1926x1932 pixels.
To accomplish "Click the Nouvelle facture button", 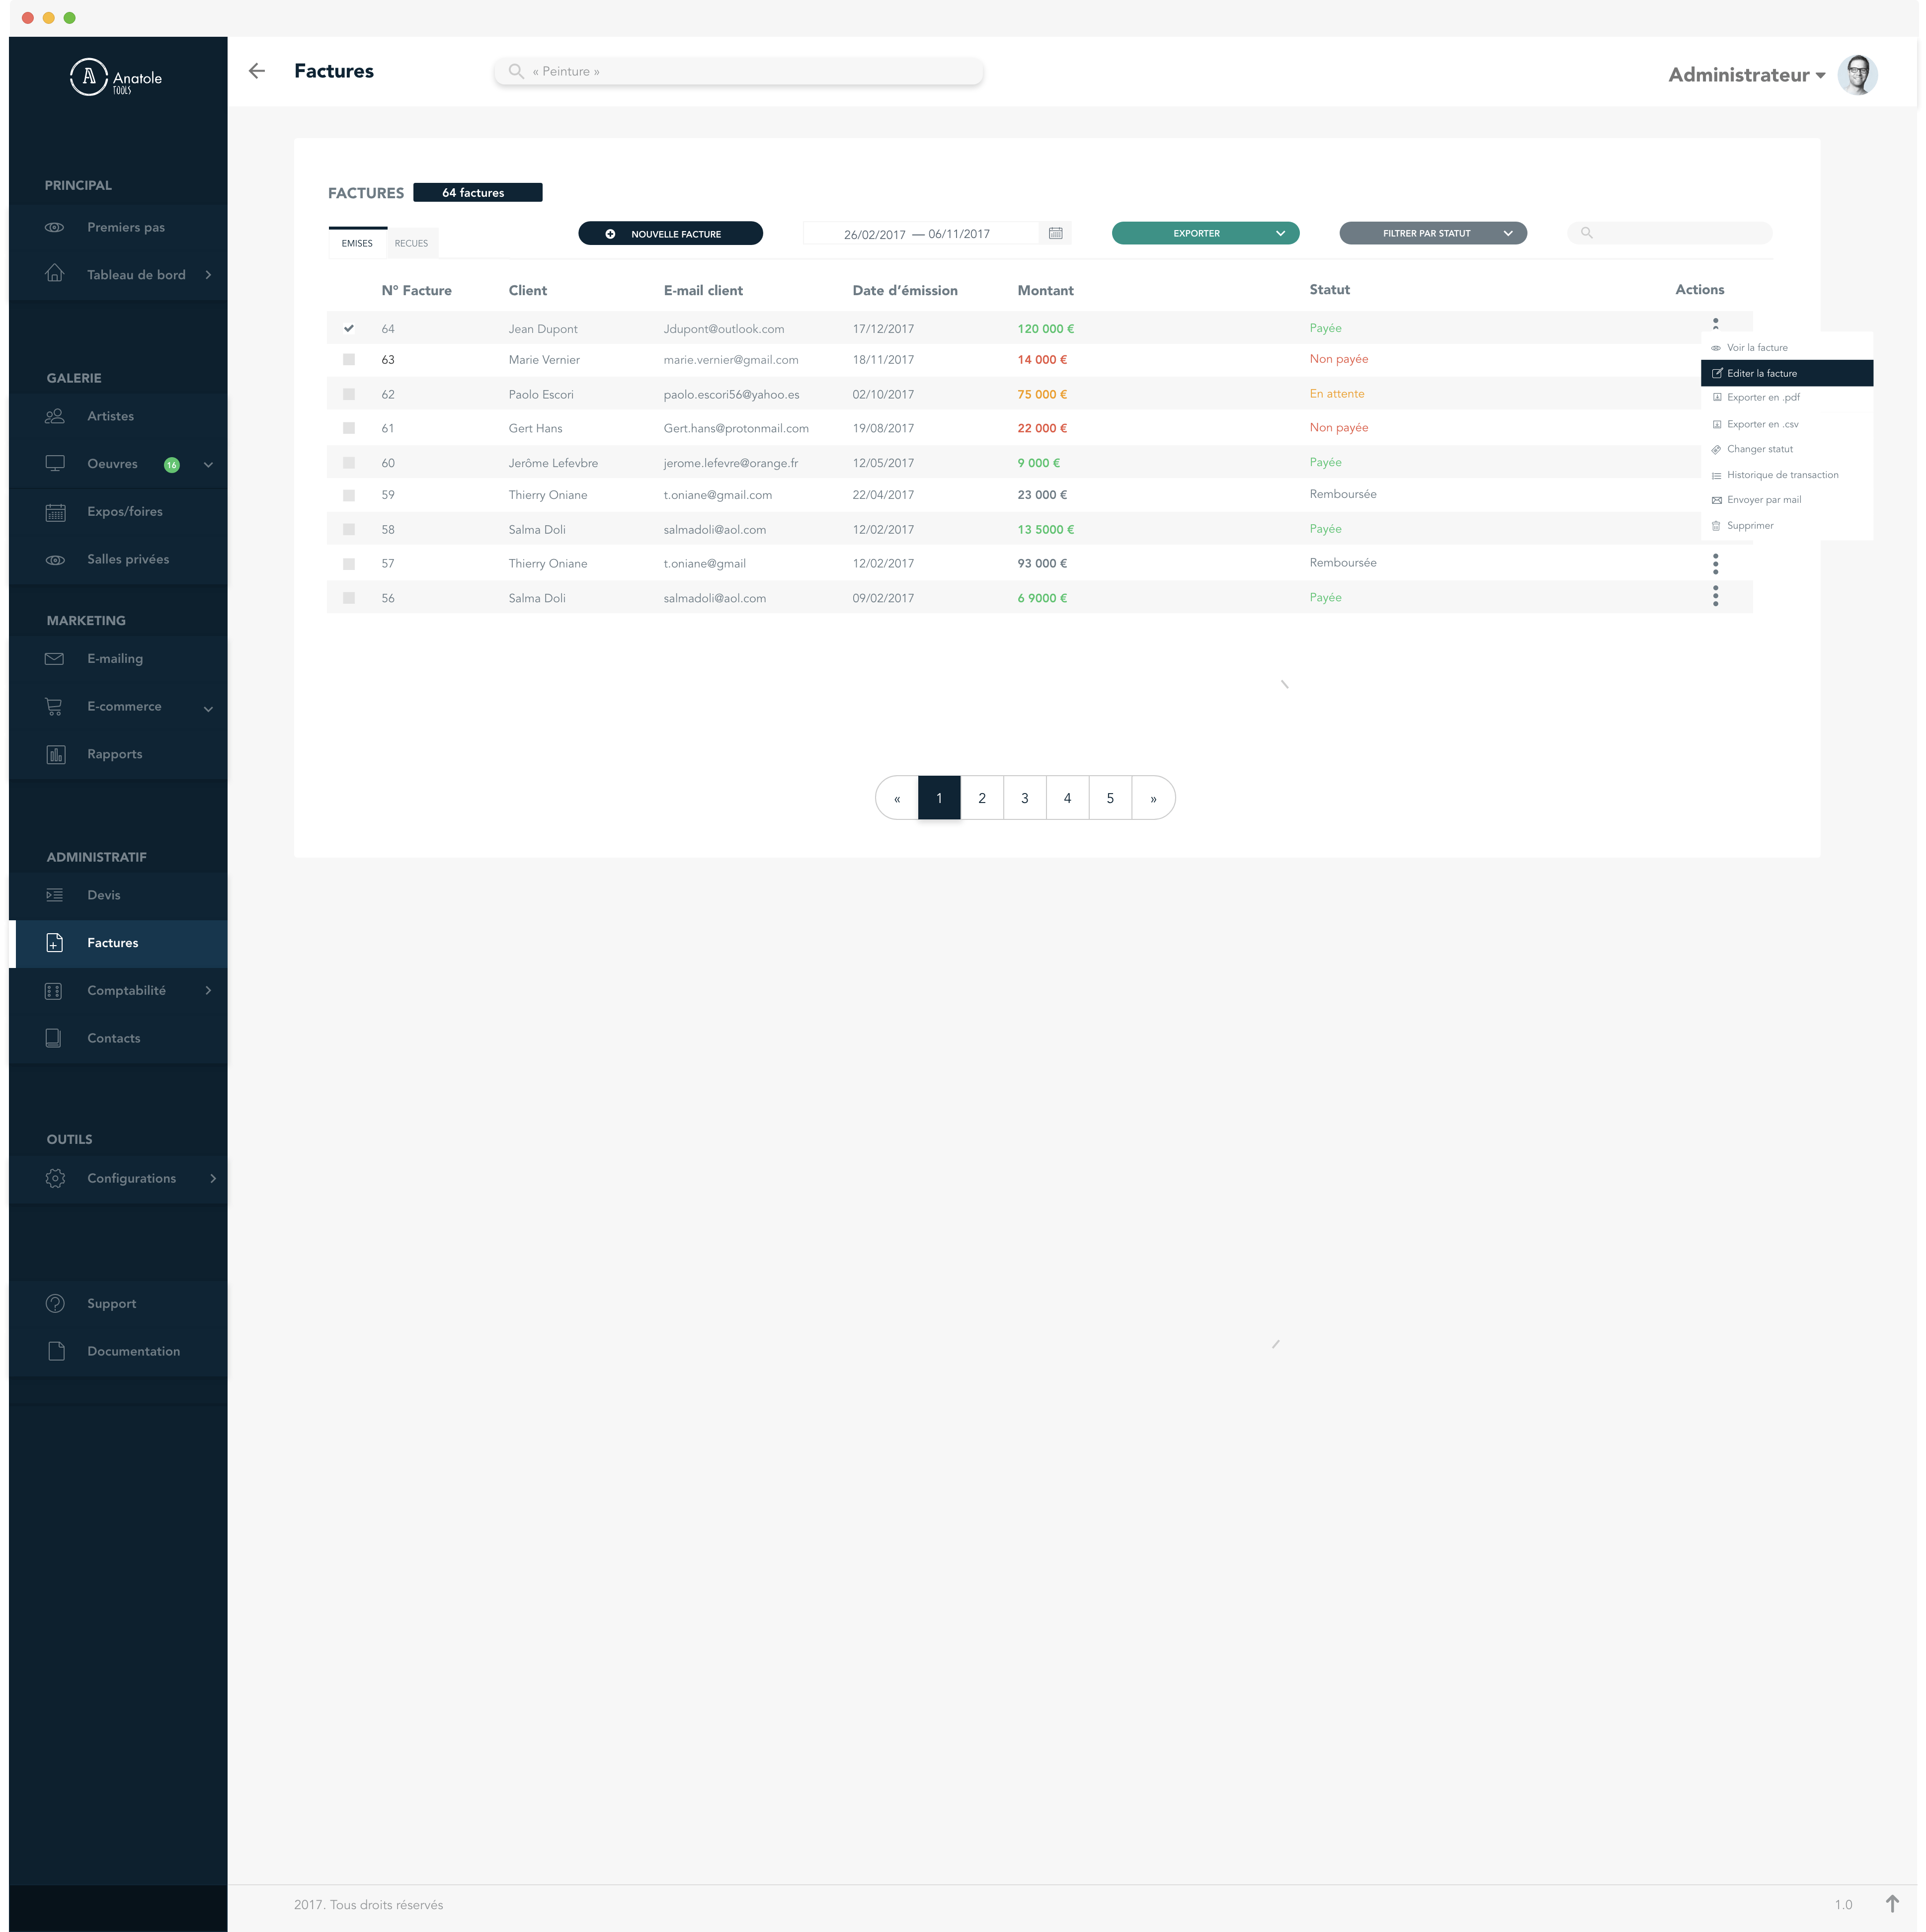I will coord(670,233).
